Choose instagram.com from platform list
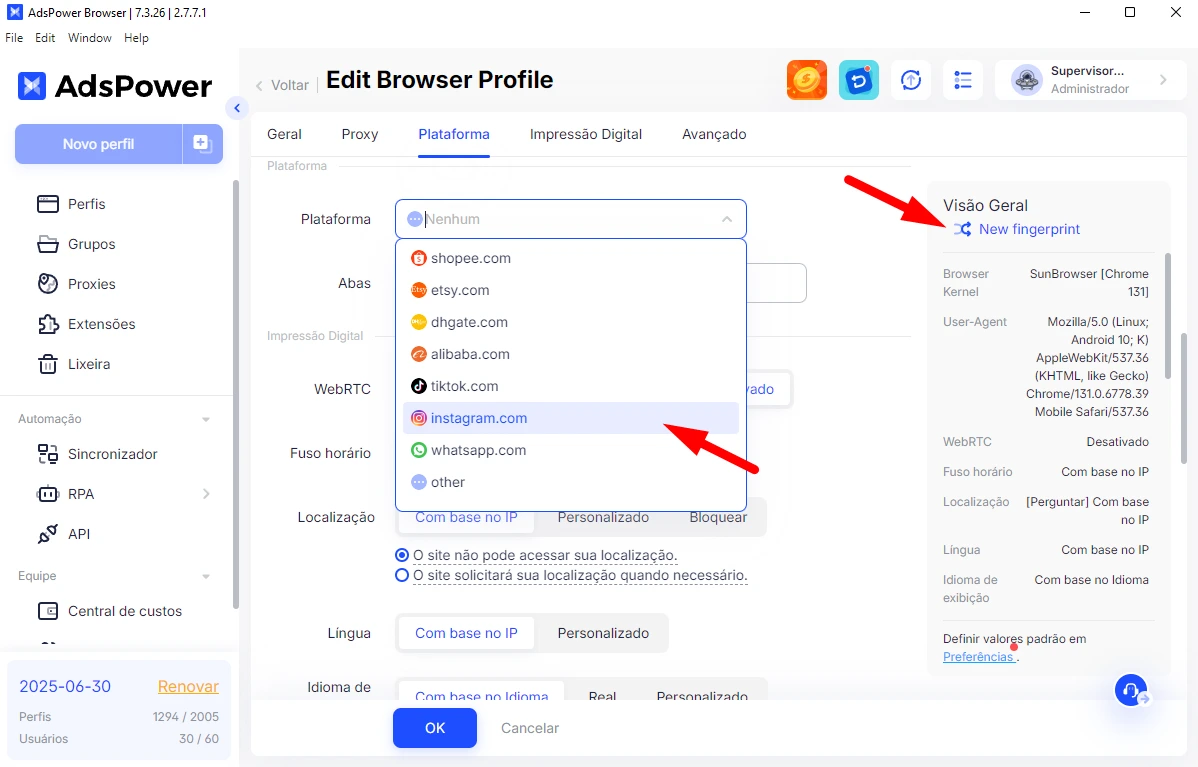 click(571, 418)
